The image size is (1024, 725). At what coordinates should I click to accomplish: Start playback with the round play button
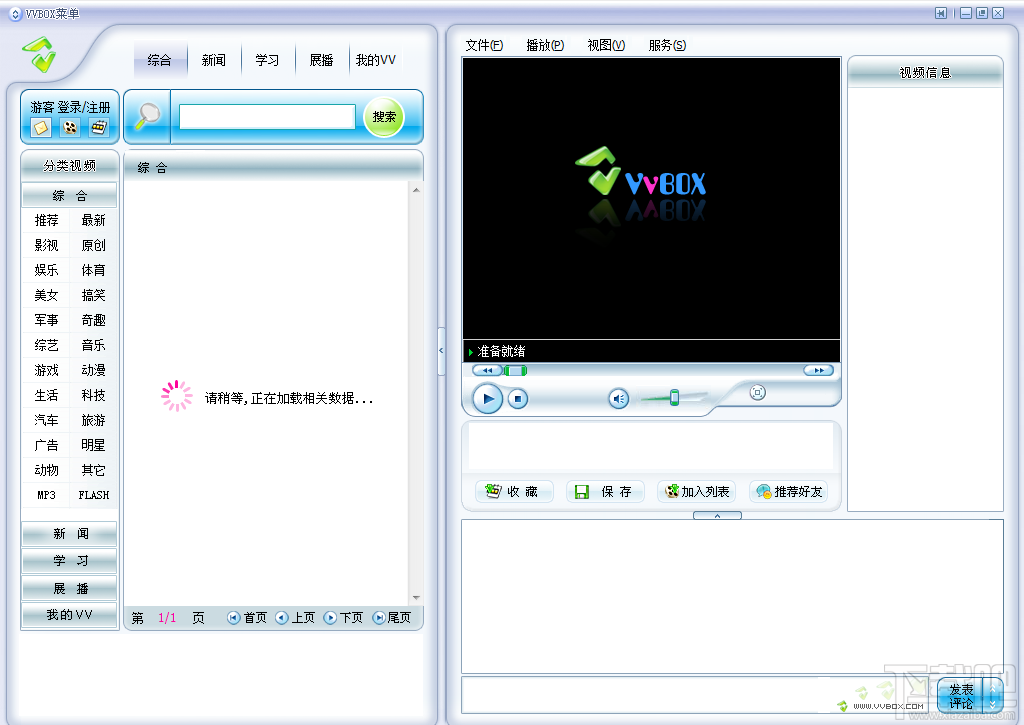(x=487, y=398)
